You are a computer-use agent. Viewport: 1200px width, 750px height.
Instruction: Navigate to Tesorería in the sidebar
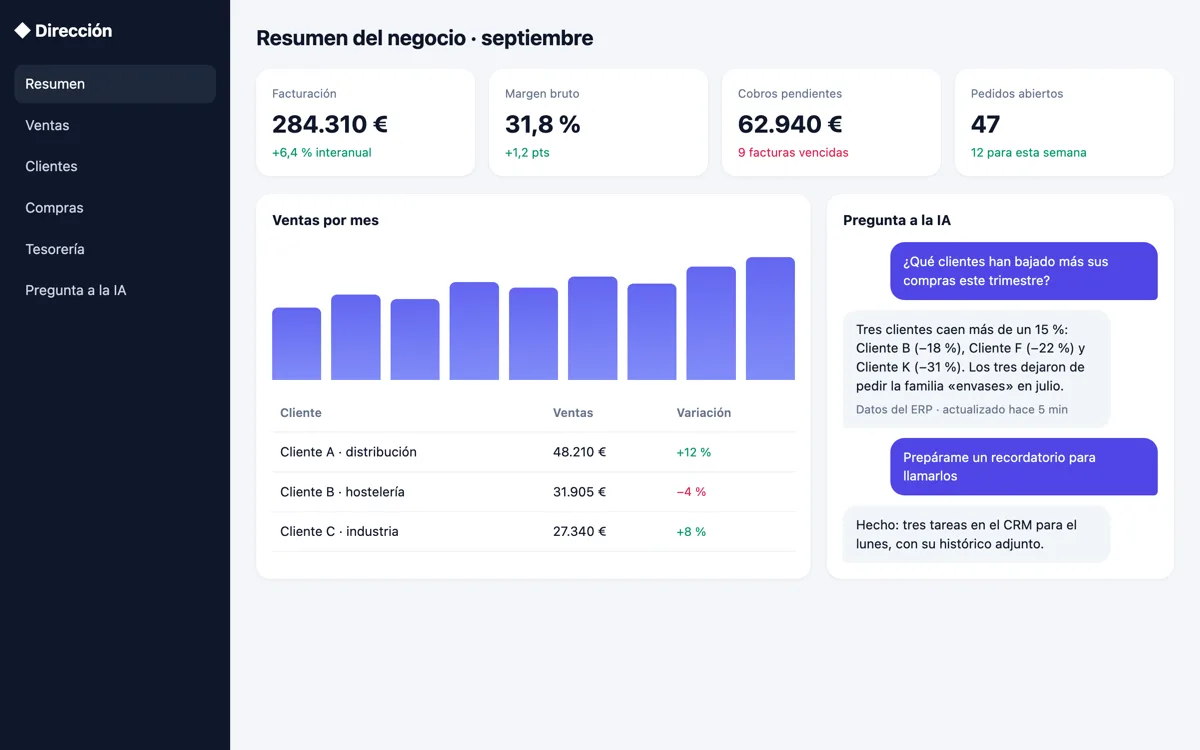coord(115,249)
